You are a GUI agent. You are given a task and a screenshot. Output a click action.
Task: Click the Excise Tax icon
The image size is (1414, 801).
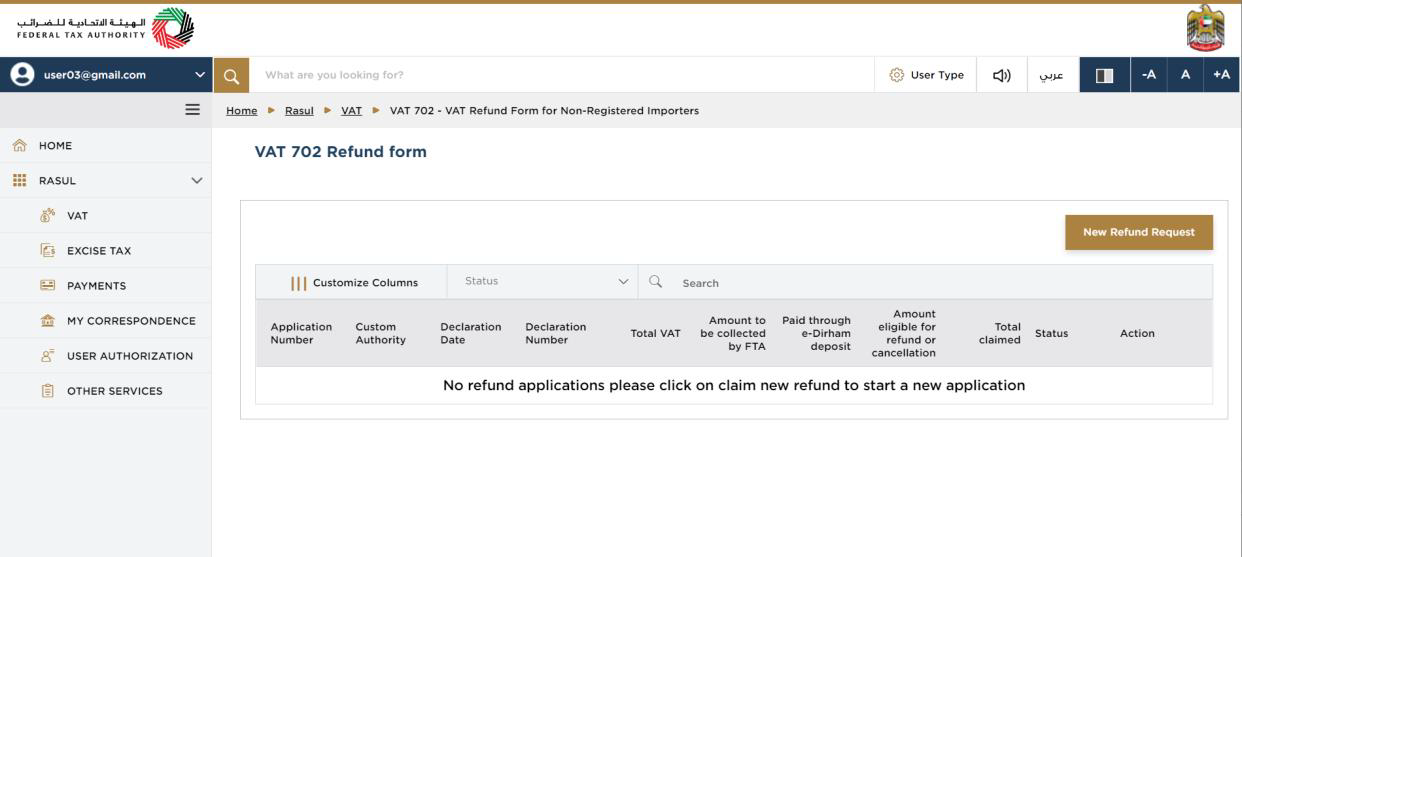pos(47,251)
